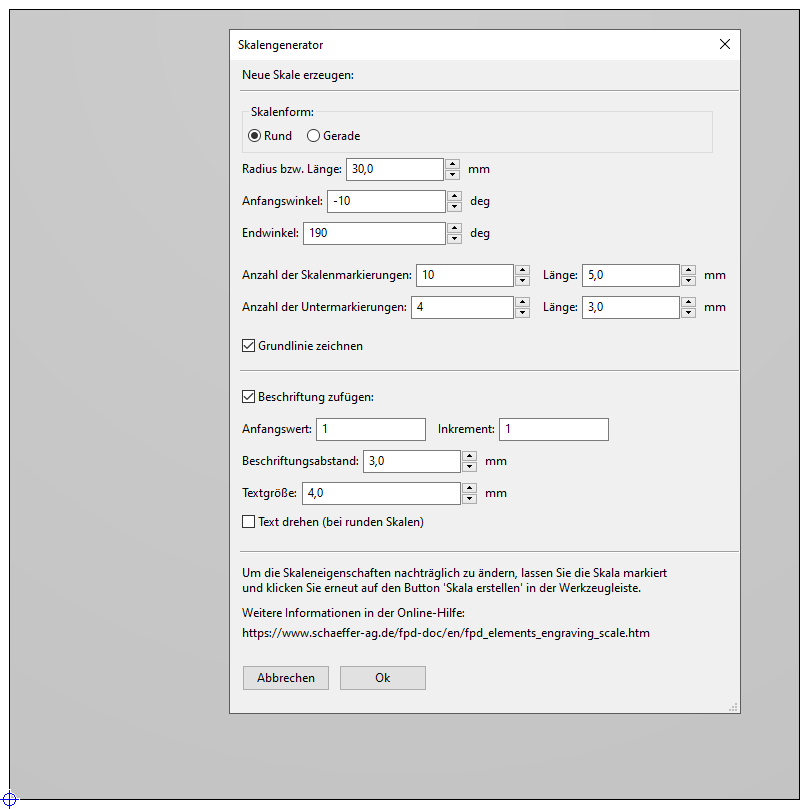
Task: Increase the scale marking Länge of 5,0
Action: (688, 270)
